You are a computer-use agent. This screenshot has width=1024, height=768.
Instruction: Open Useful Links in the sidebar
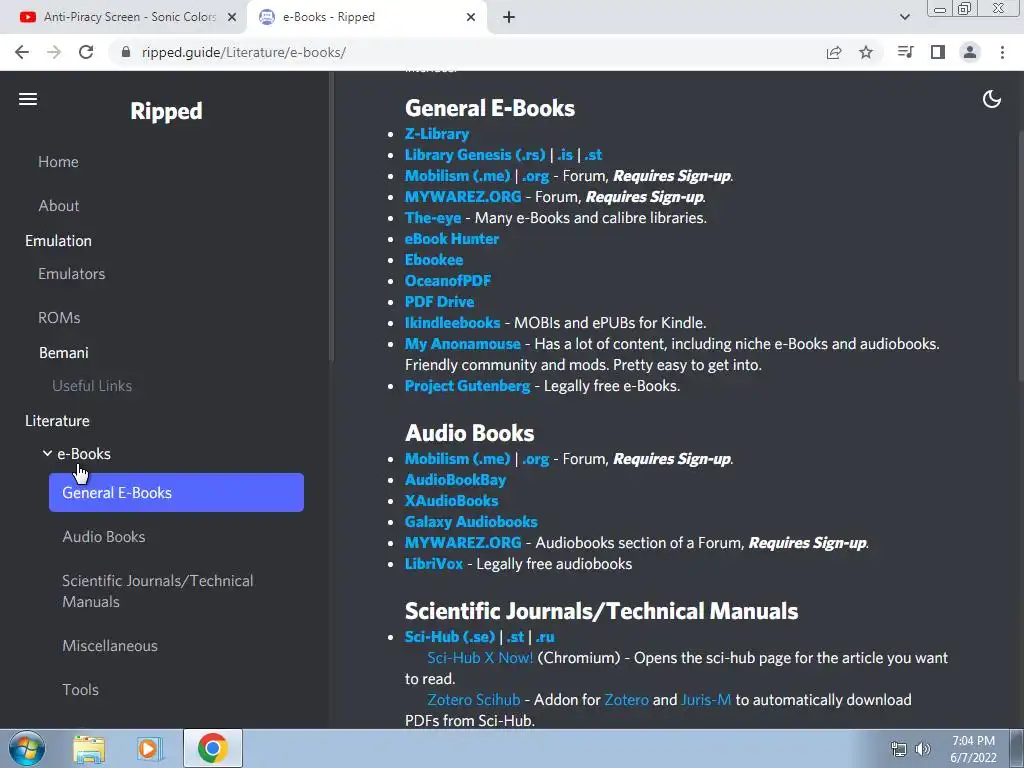[x=92, y=386]
